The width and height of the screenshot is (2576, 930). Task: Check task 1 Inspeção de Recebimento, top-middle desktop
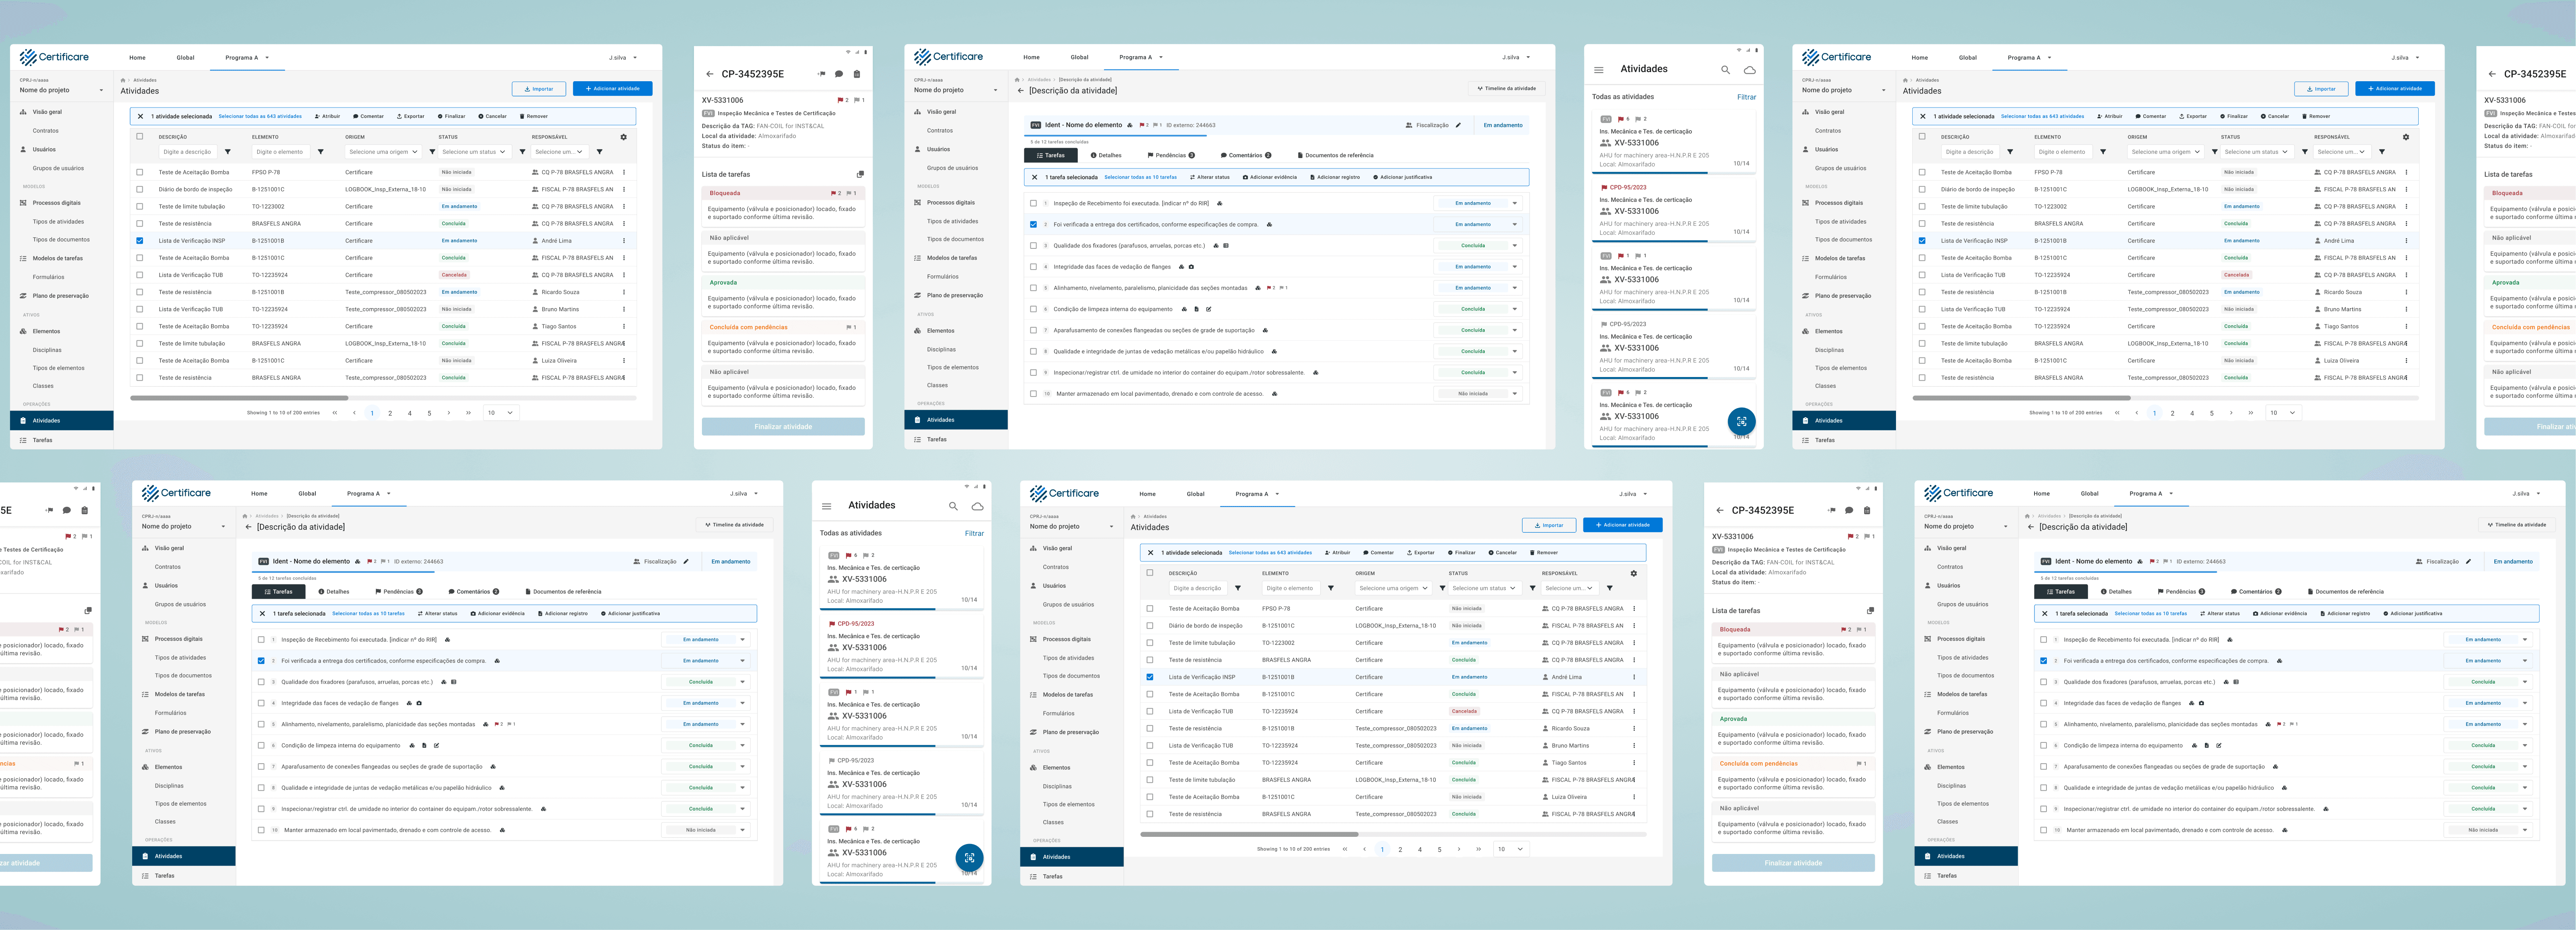tap(1033, 203)
